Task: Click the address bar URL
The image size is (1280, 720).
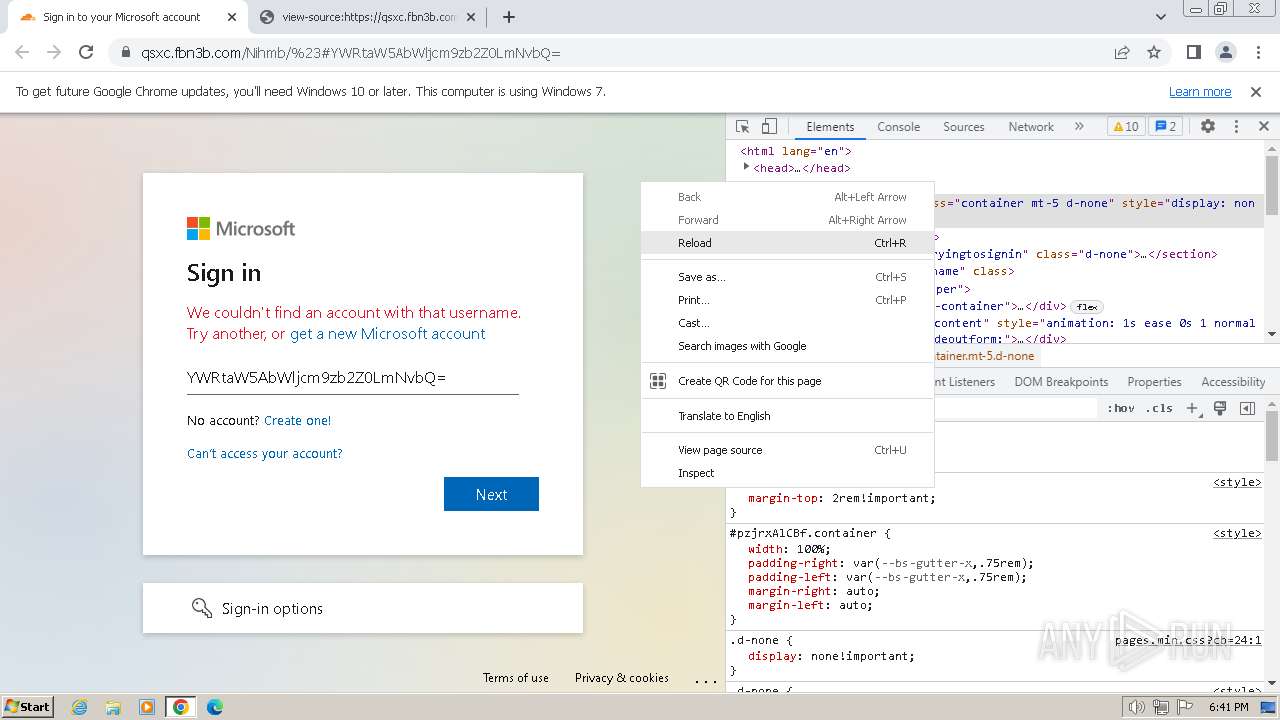Action: point(351,53)
